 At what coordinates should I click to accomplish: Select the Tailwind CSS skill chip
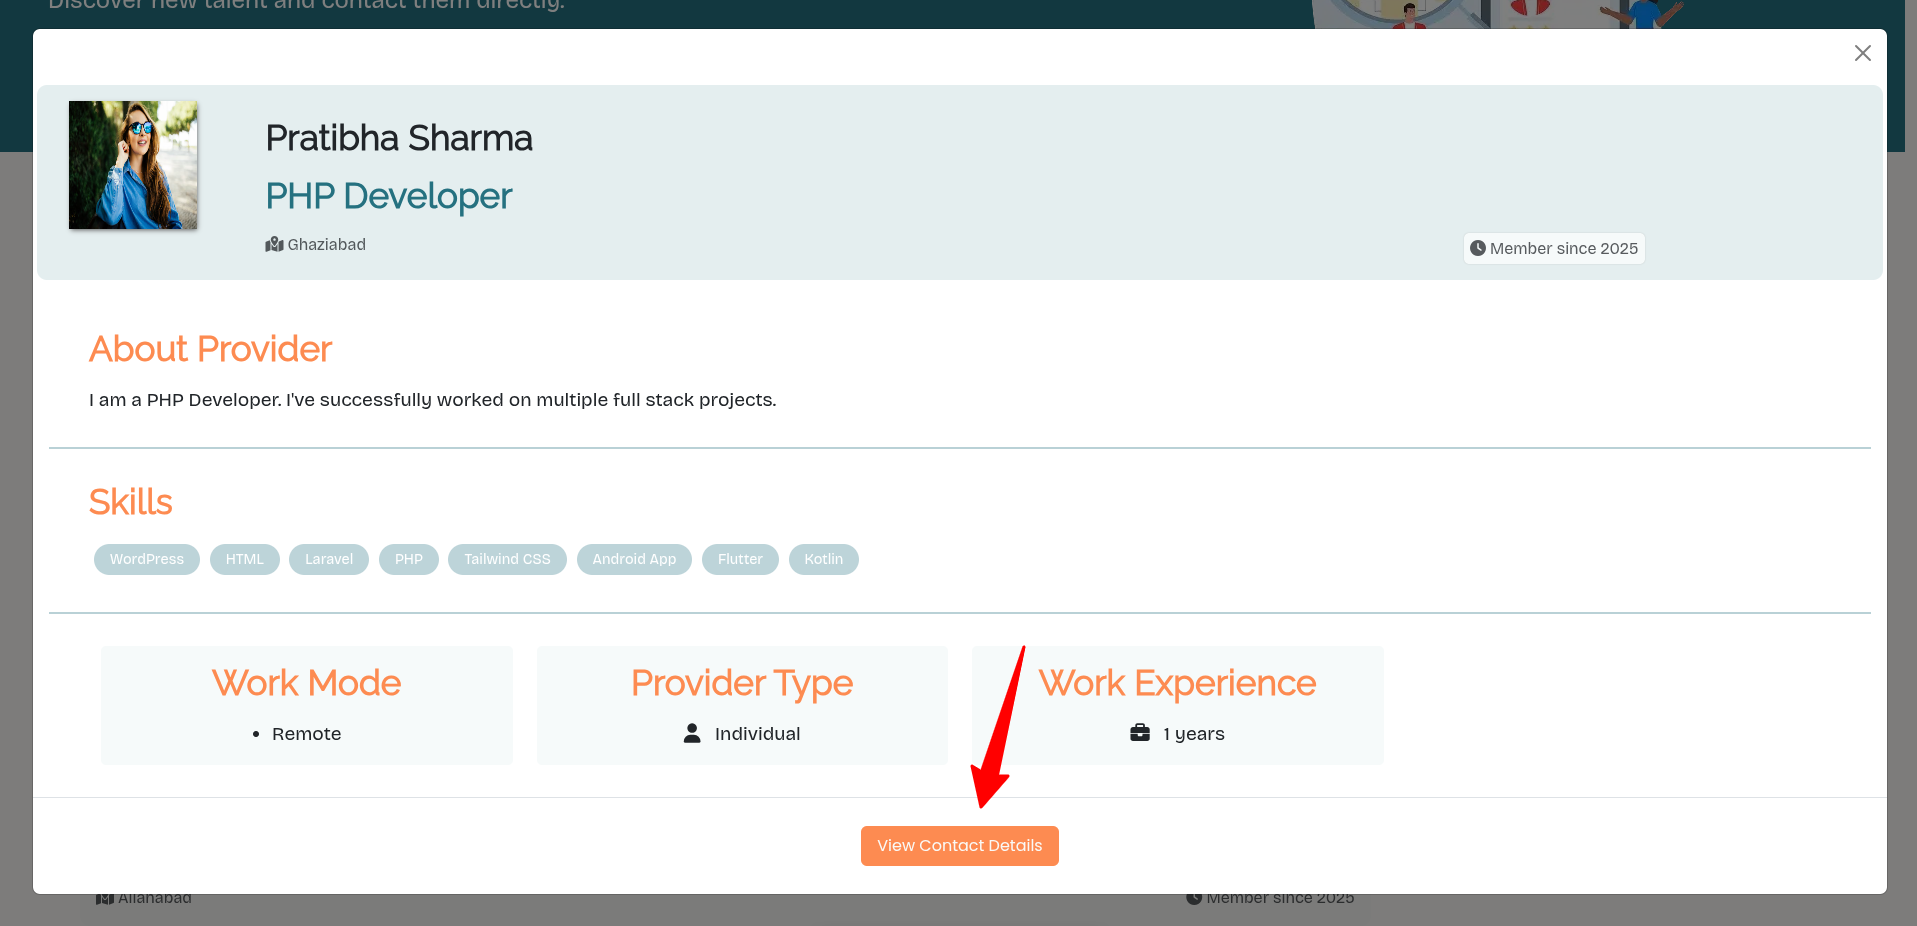coord(507,559)
